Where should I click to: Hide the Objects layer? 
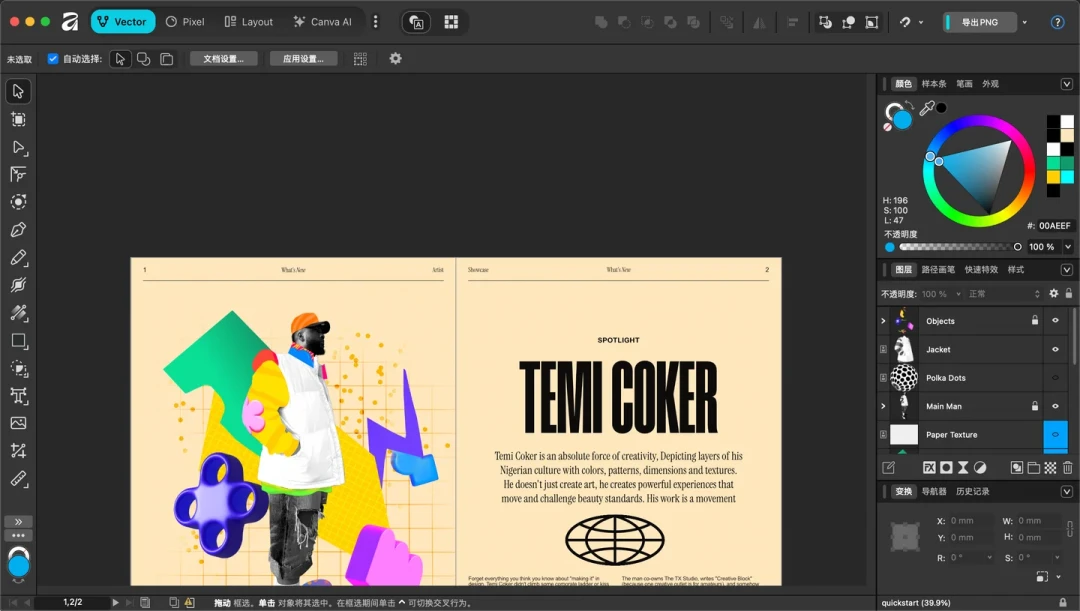[1055, 320]
